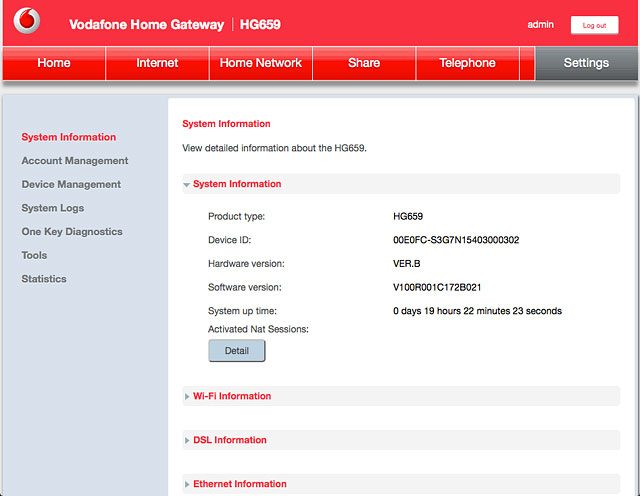Image resolution: width=640 pixels, height=496 pixels.
Task: Collapse the System Information section arrow
Action: tap(187, 185)
